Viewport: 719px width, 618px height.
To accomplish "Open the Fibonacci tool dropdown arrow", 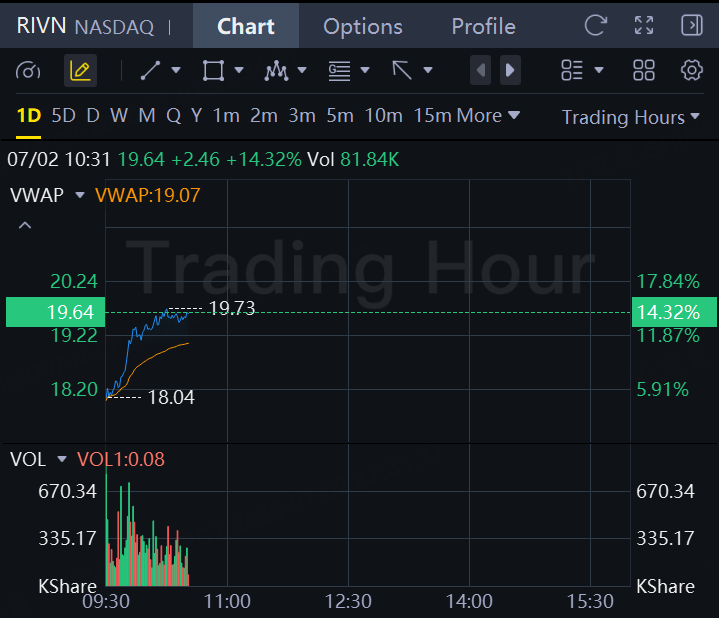I will [365, 70].
